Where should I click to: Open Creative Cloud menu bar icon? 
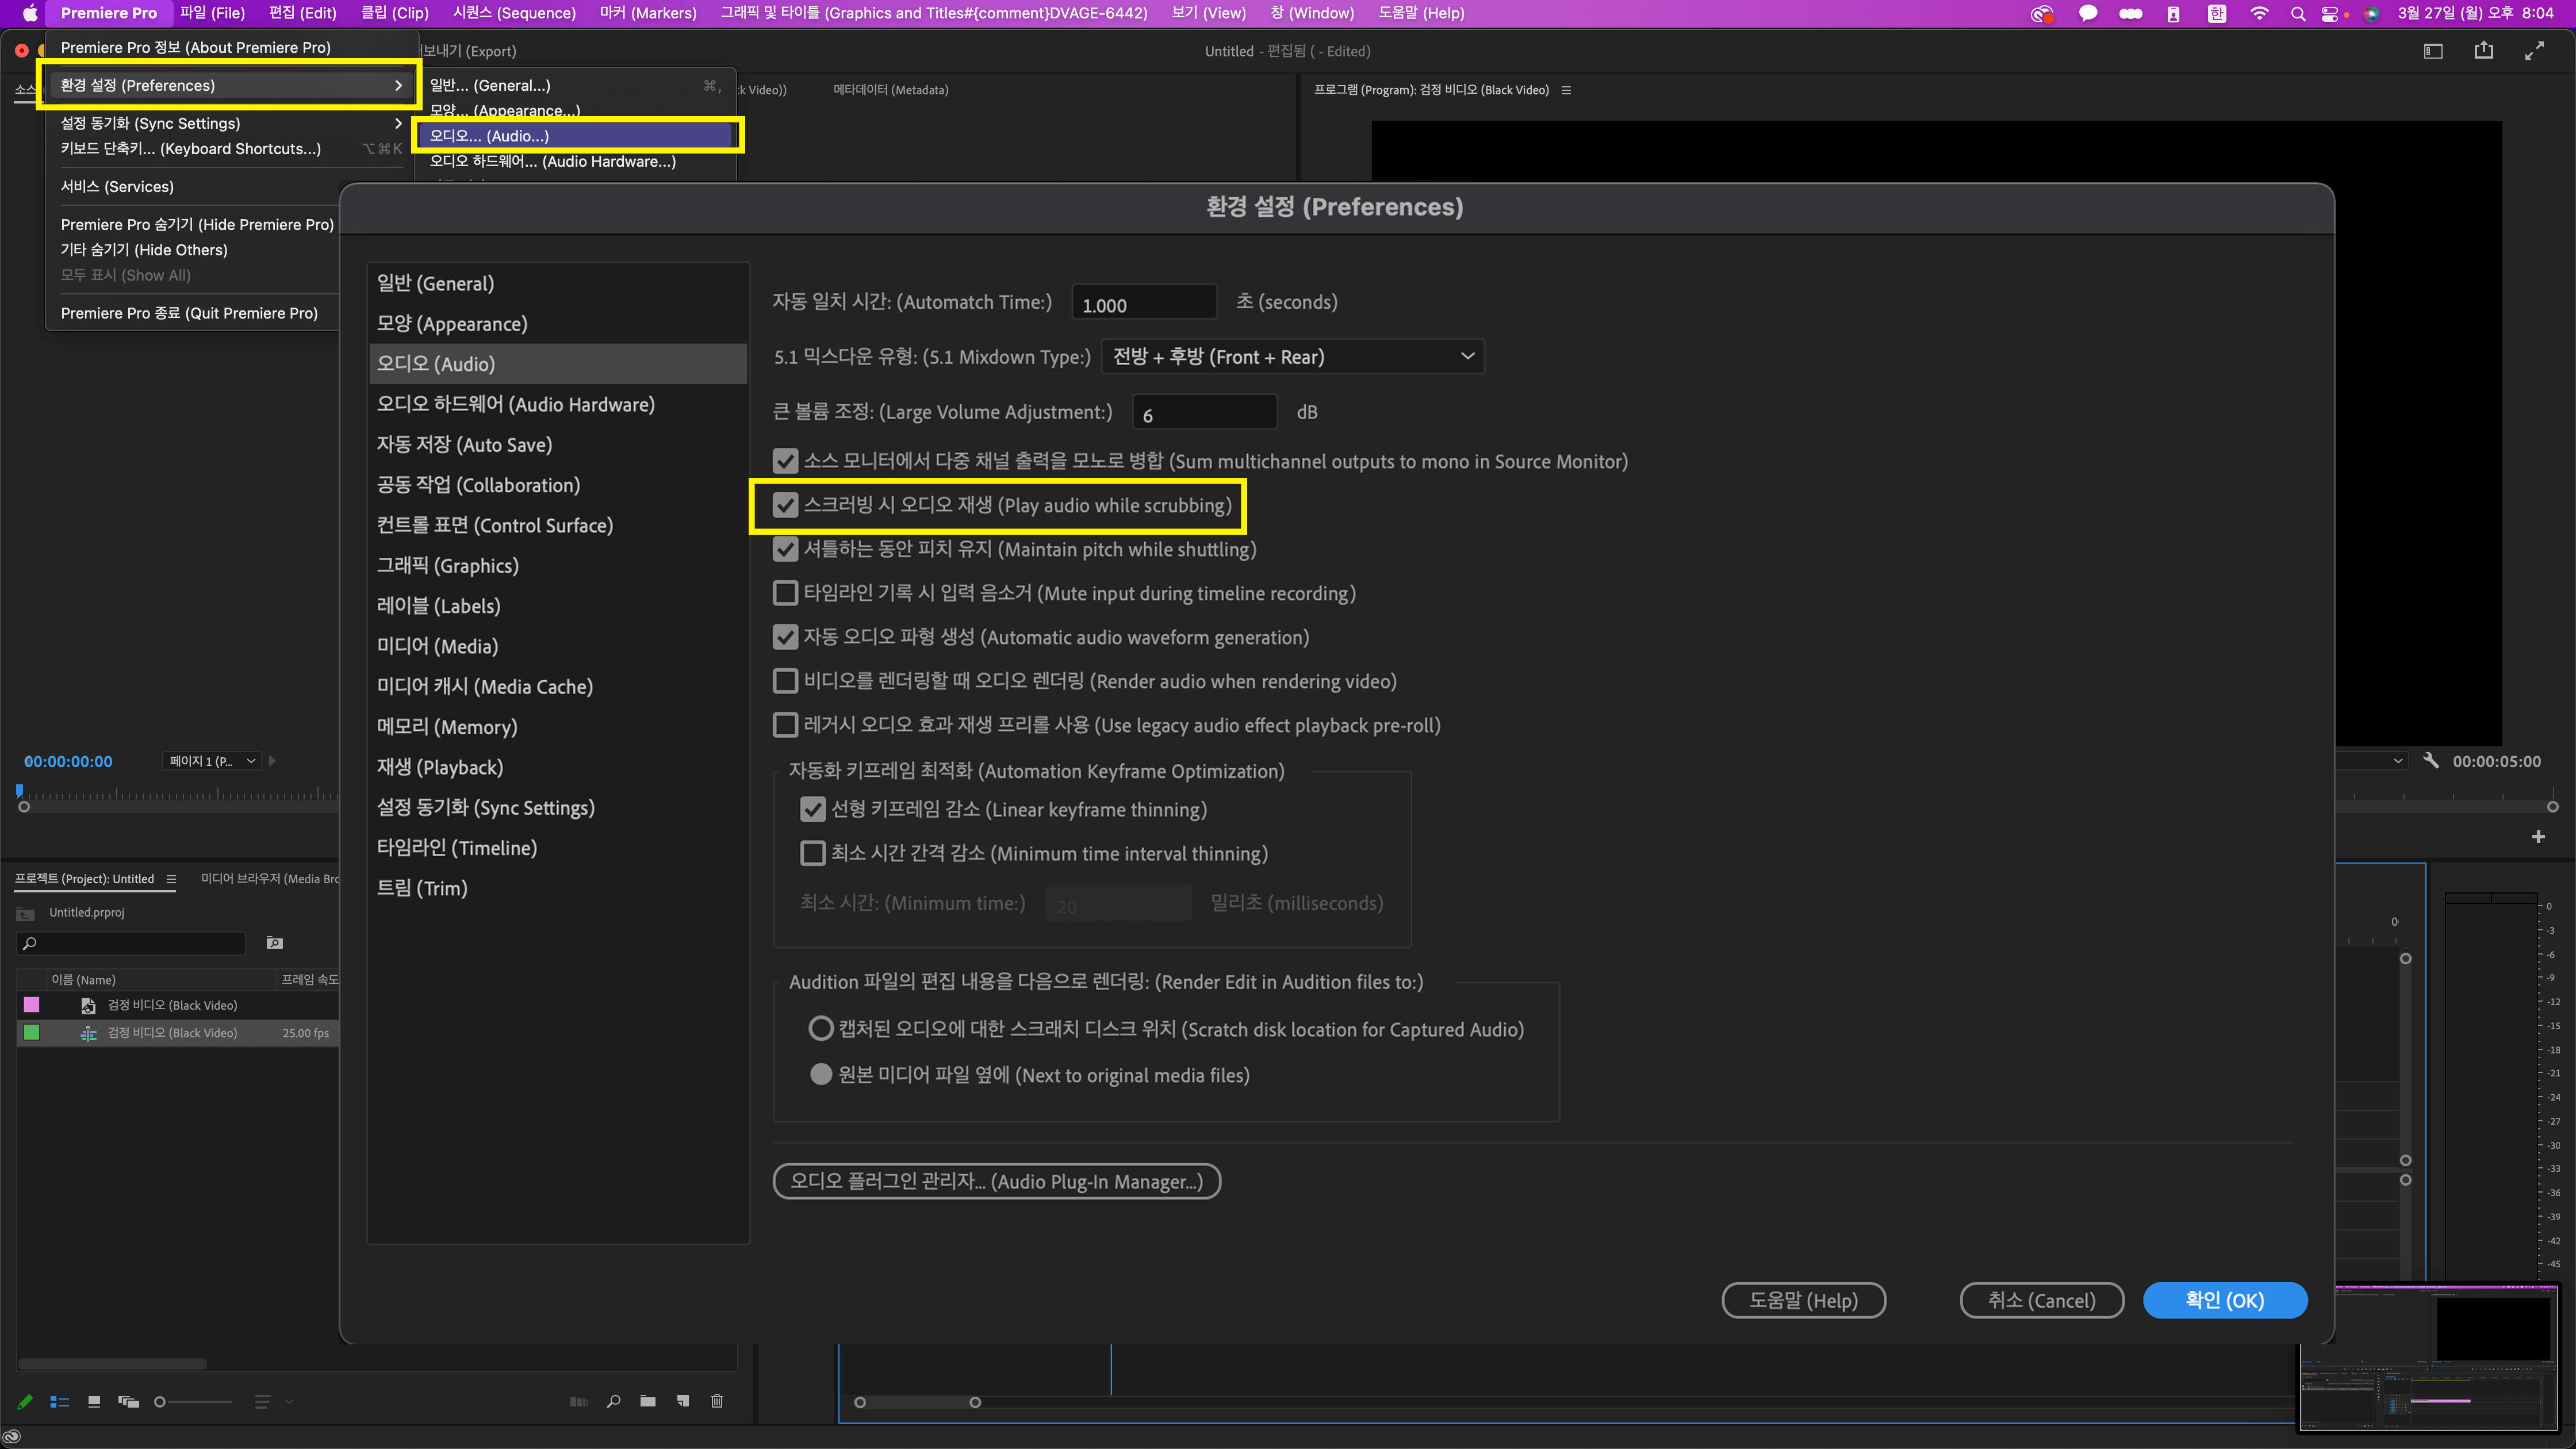pos(2042,13)
